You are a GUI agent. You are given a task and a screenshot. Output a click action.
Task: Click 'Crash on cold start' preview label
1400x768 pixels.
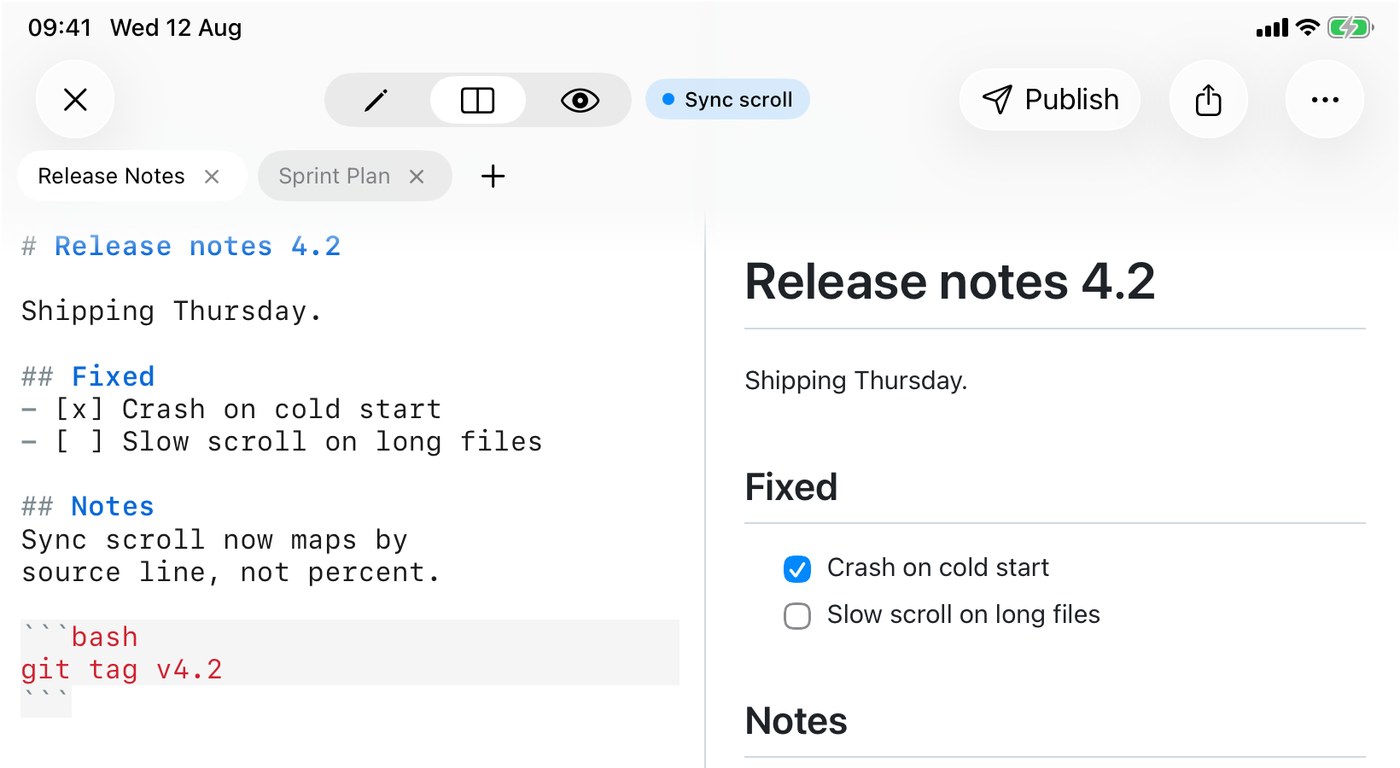pos(938,568)
